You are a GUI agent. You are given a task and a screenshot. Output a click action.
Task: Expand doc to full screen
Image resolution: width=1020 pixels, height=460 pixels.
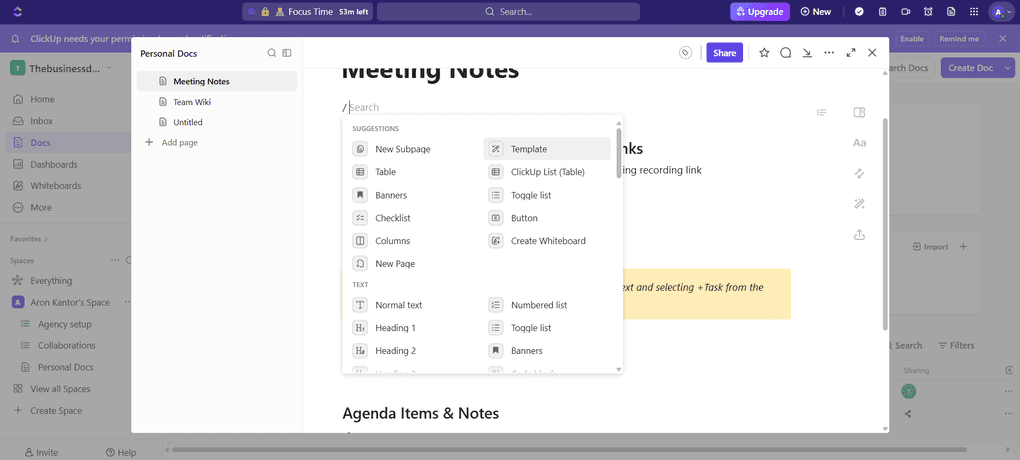click(x=851, y=53)
